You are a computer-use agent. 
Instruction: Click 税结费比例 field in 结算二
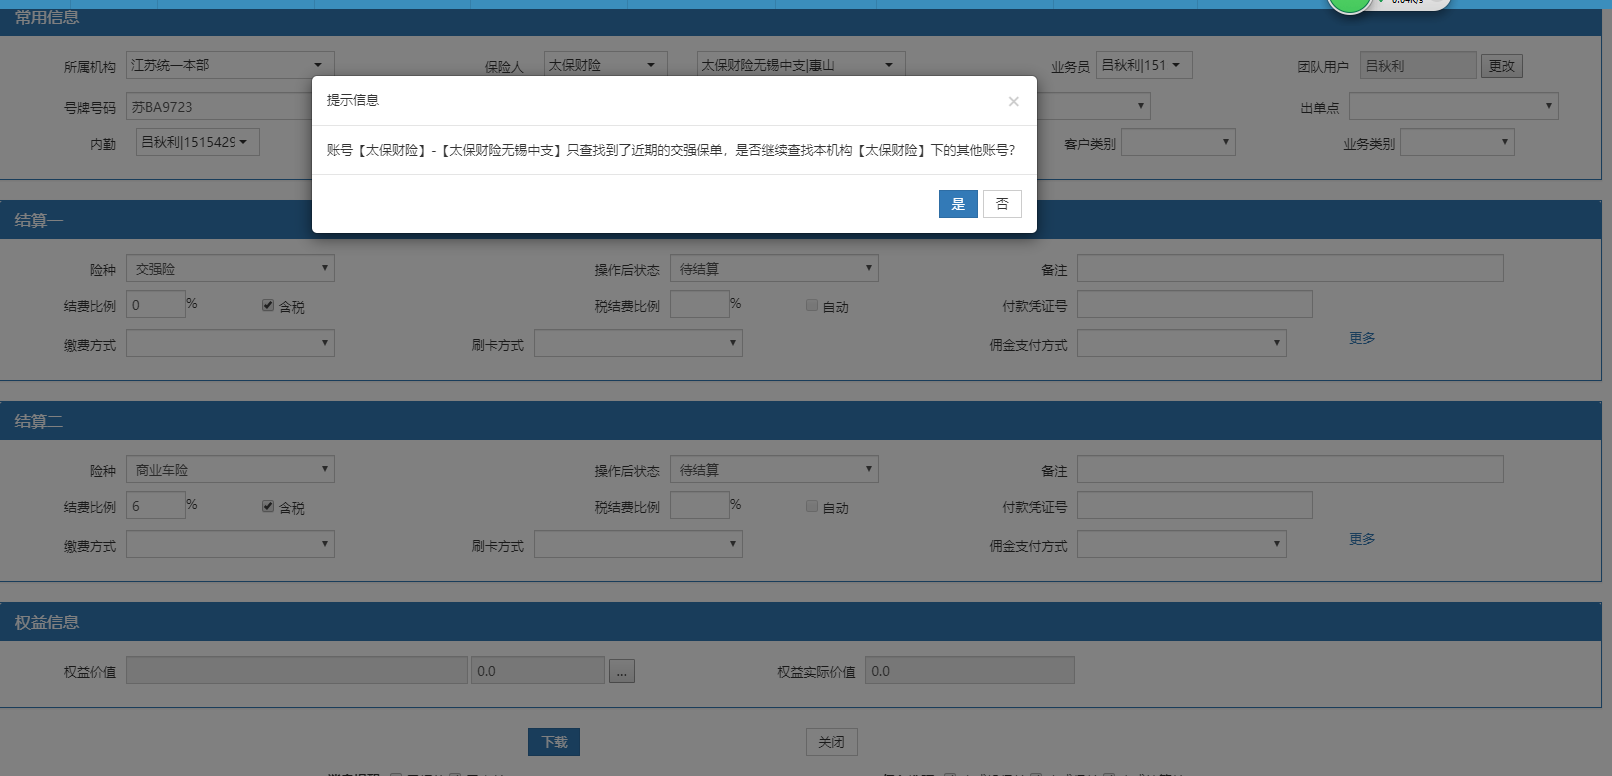(x=700, y=505)
